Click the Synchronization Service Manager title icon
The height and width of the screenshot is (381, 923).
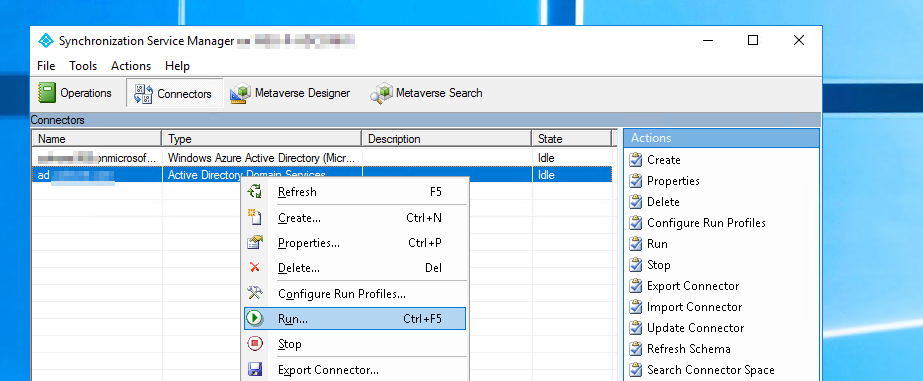(x=45, y=41)
